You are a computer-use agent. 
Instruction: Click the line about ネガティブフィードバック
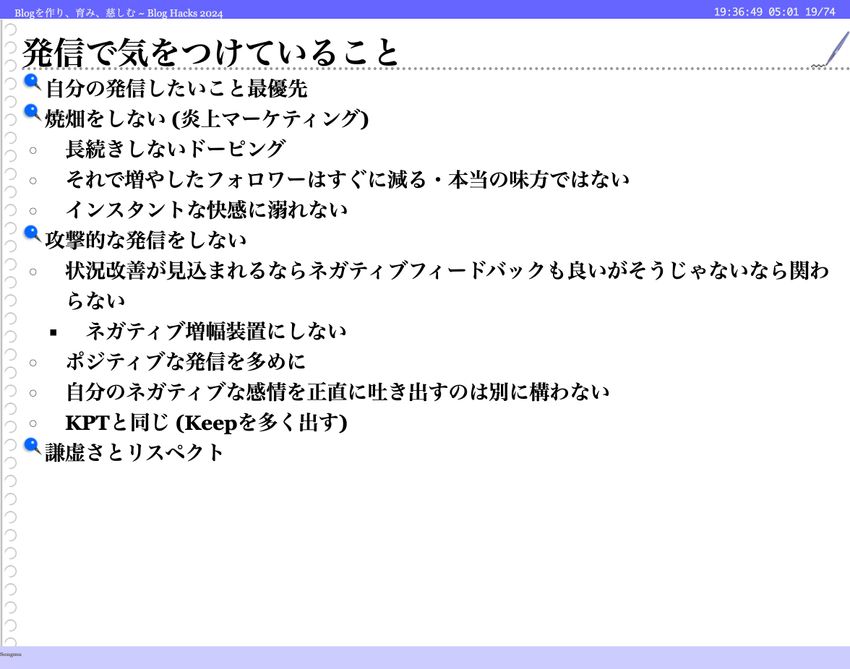click(446, 271)
